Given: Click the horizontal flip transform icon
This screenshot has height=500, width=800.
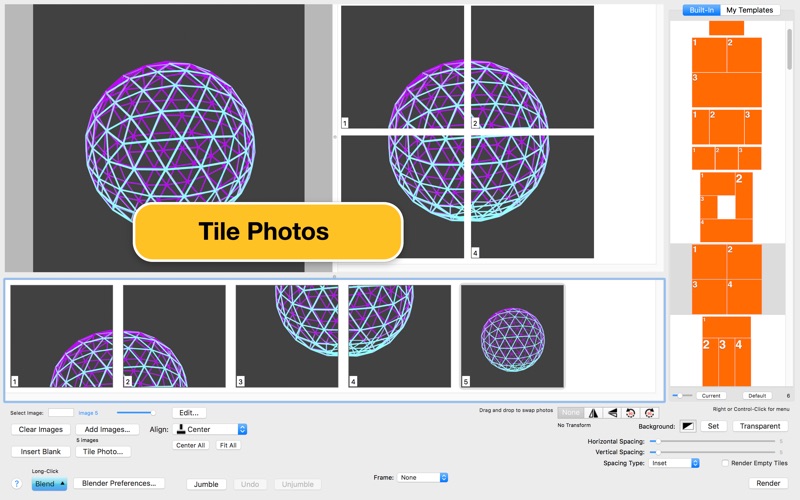Looking at the screenshot, I should click(x=593, y=413).
